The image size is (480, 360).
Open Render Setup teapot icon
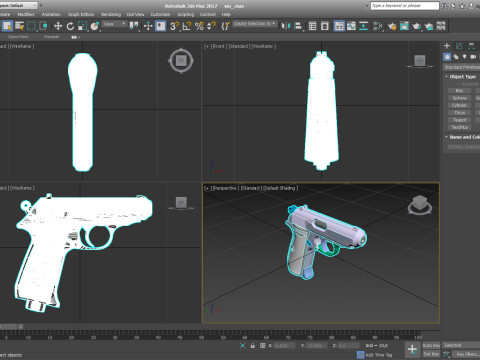tap(392, 26)
